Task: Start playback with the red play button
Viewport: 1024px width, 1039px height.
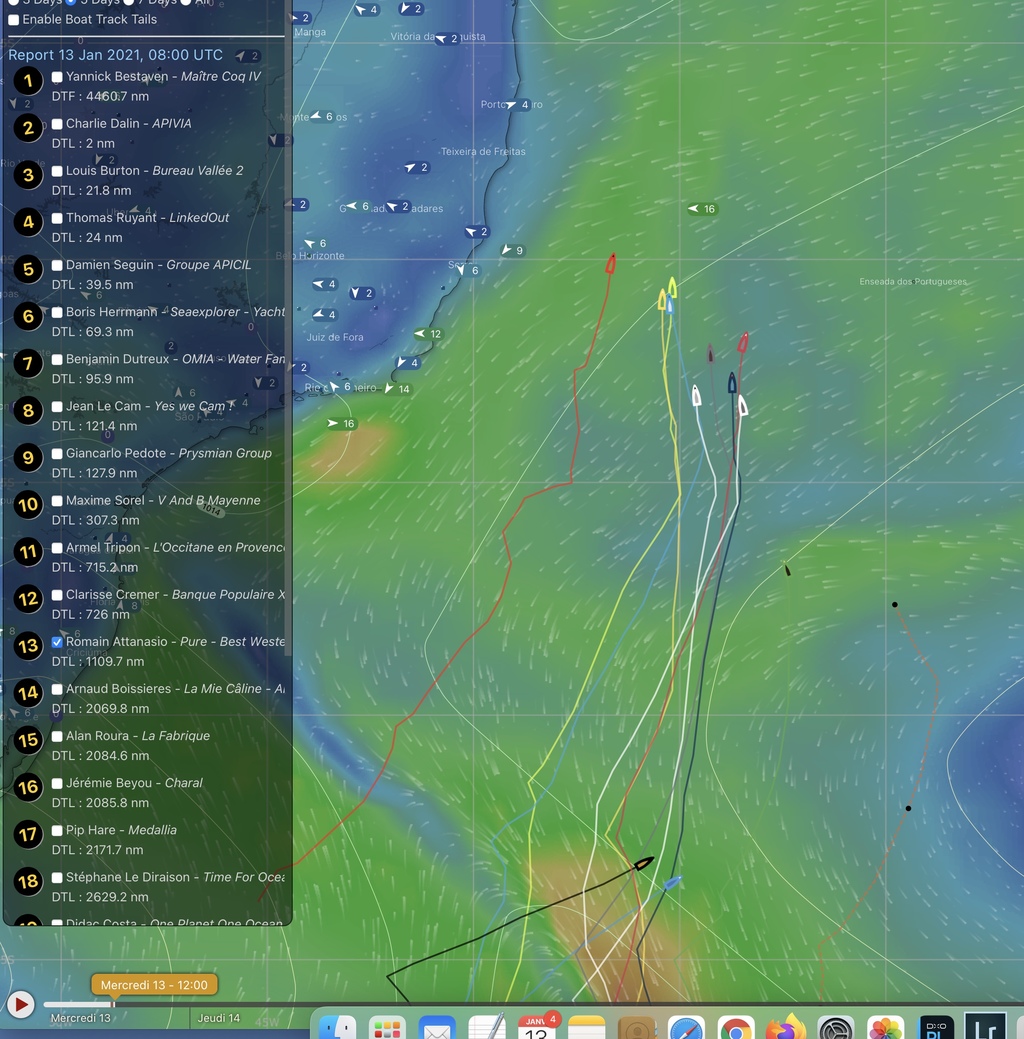Action: [21, 1005]
